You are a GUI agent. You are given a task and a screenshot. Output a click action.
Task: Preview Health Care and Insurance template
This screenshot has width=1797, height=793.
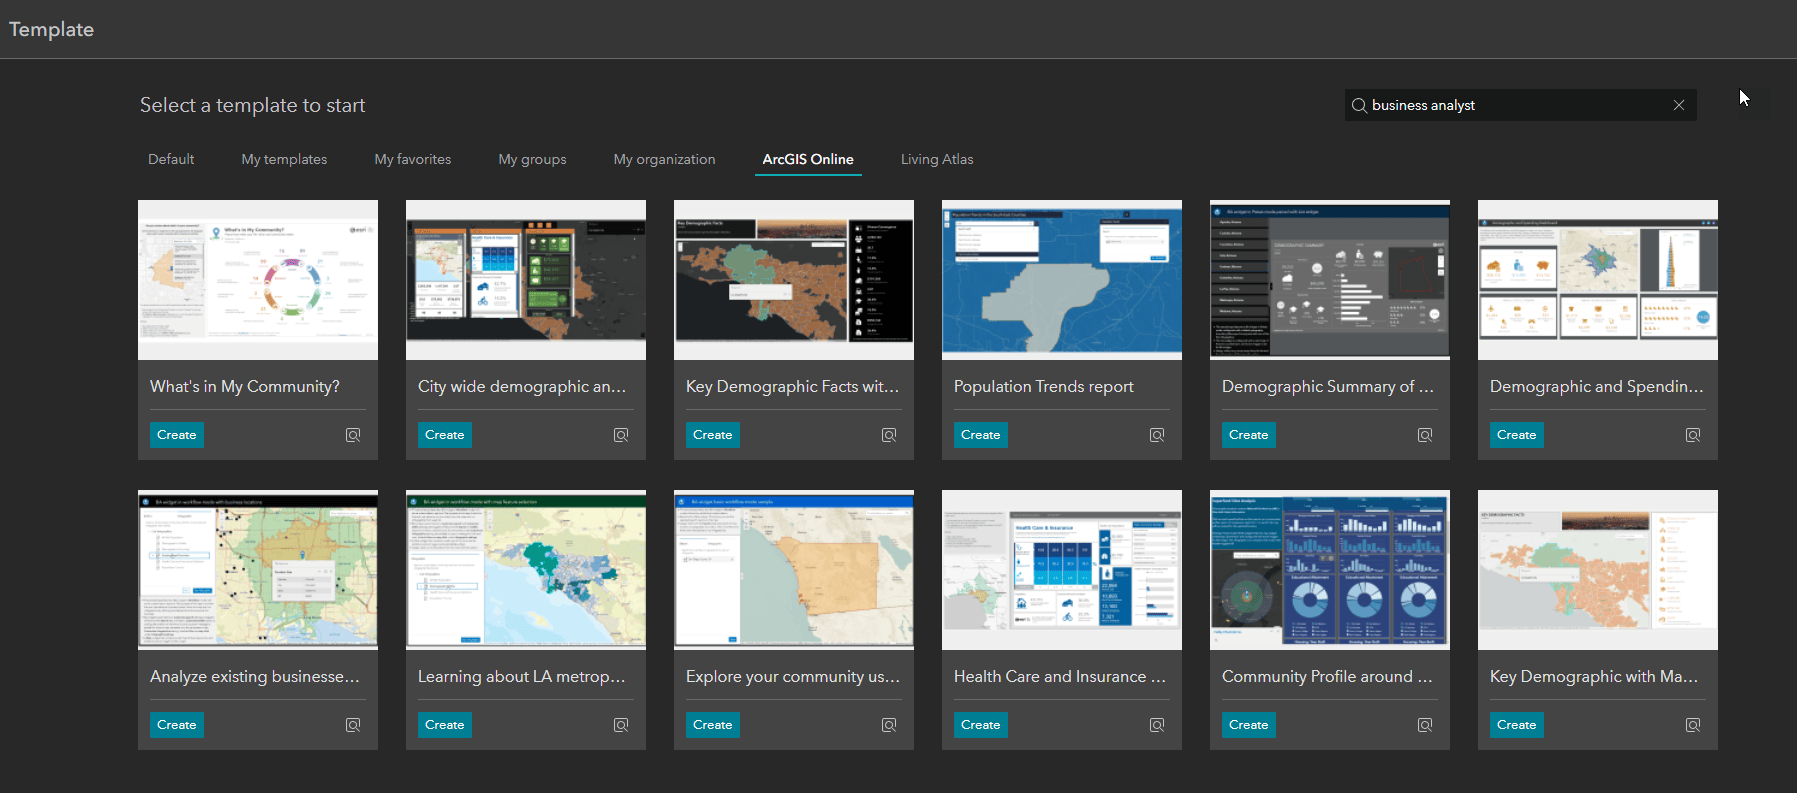click(1157, 725)
